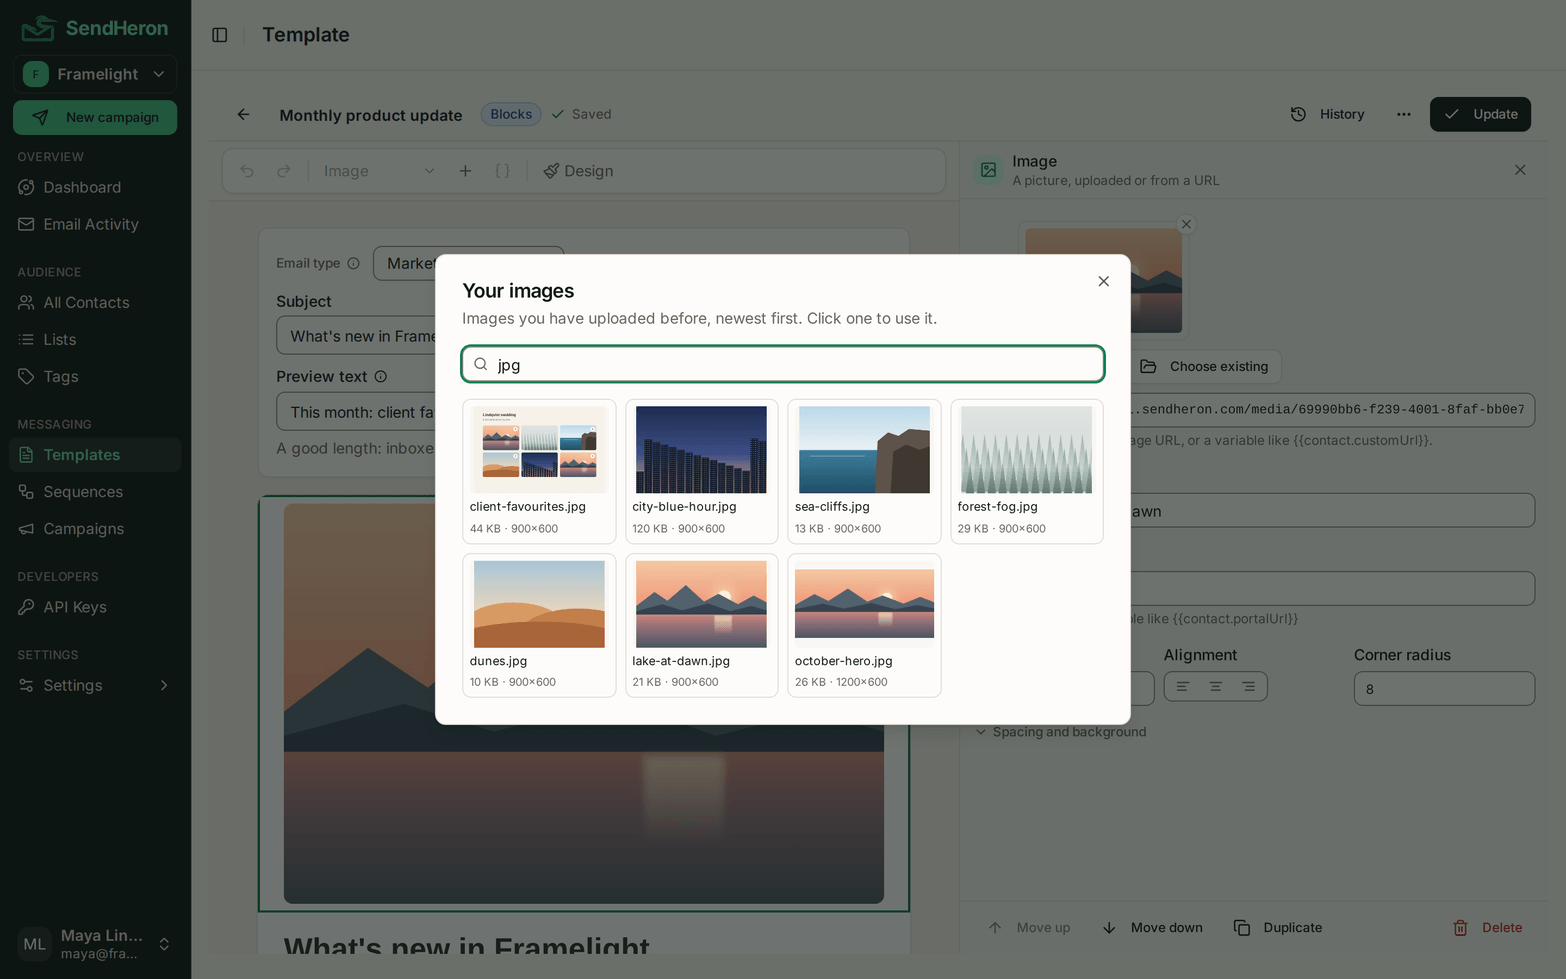
Task: Go back with the arrow icon
Action: point(243,114)
